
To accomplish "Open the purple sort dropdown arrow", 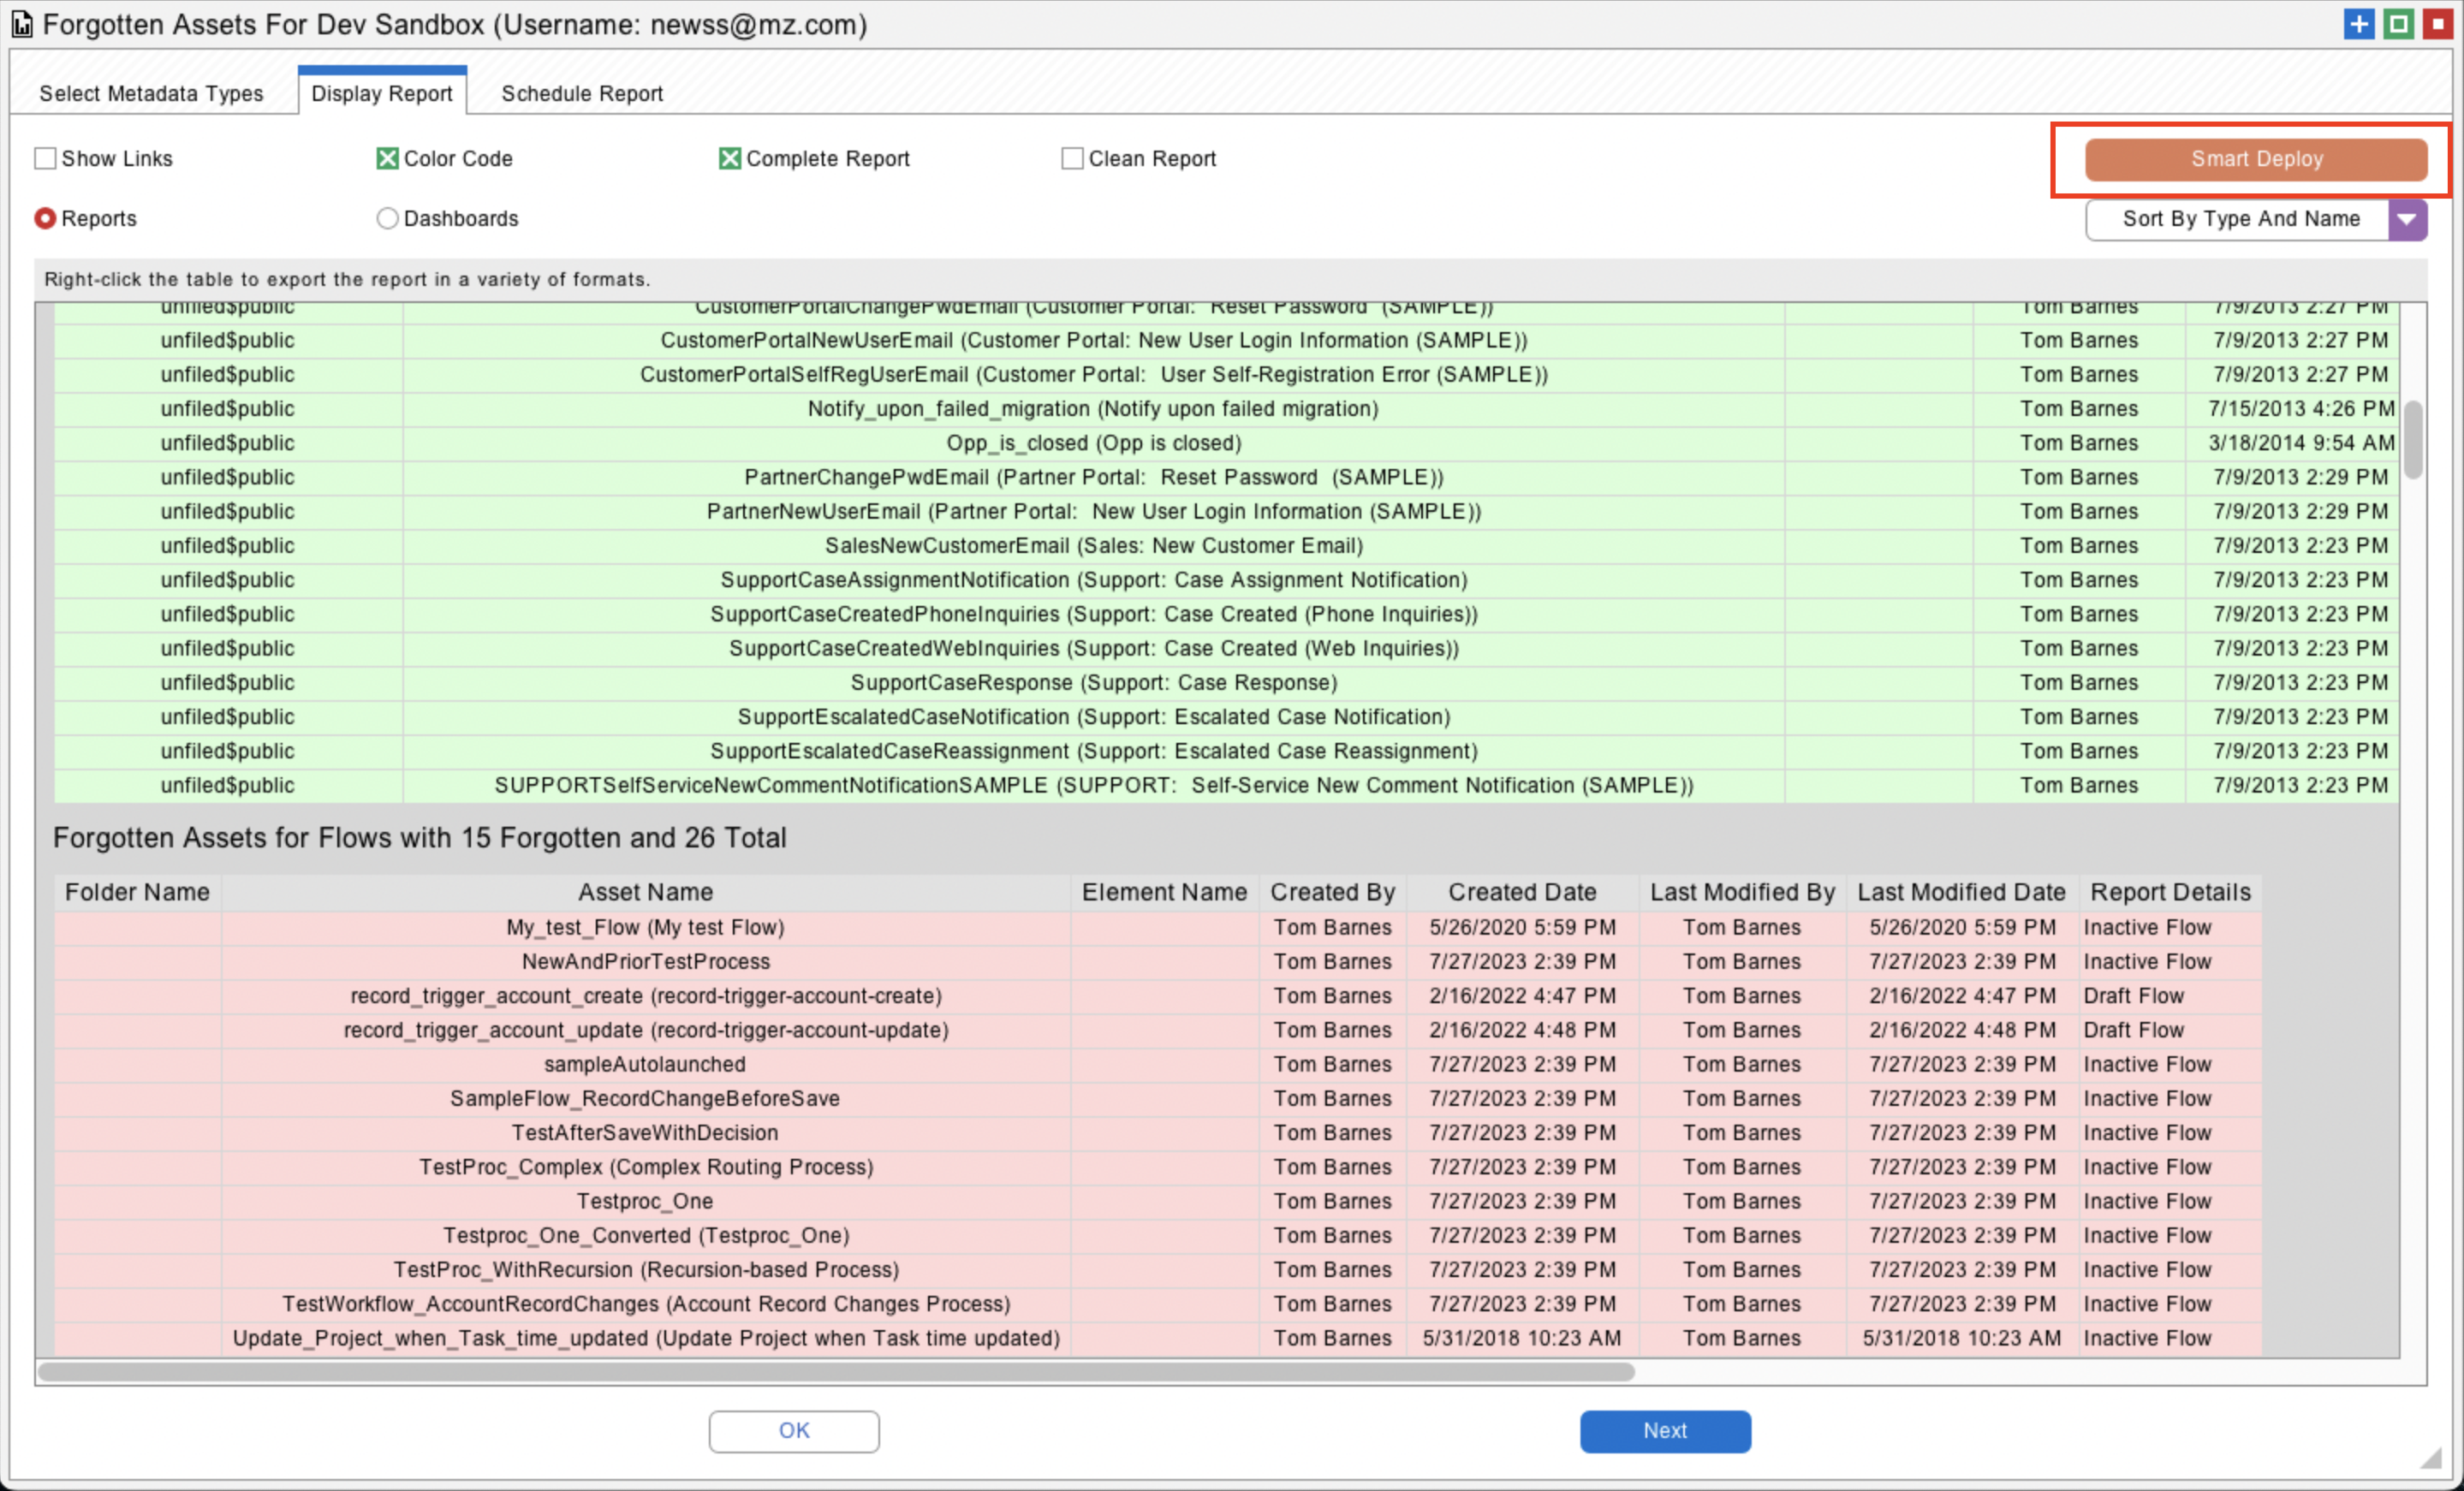I will pos(2407,219).
